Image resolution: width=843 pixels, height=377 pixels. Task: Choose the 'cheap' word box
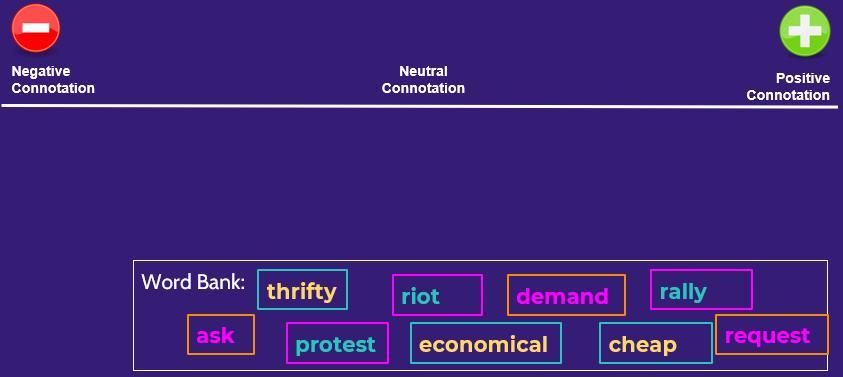click(x=656, y=343)
